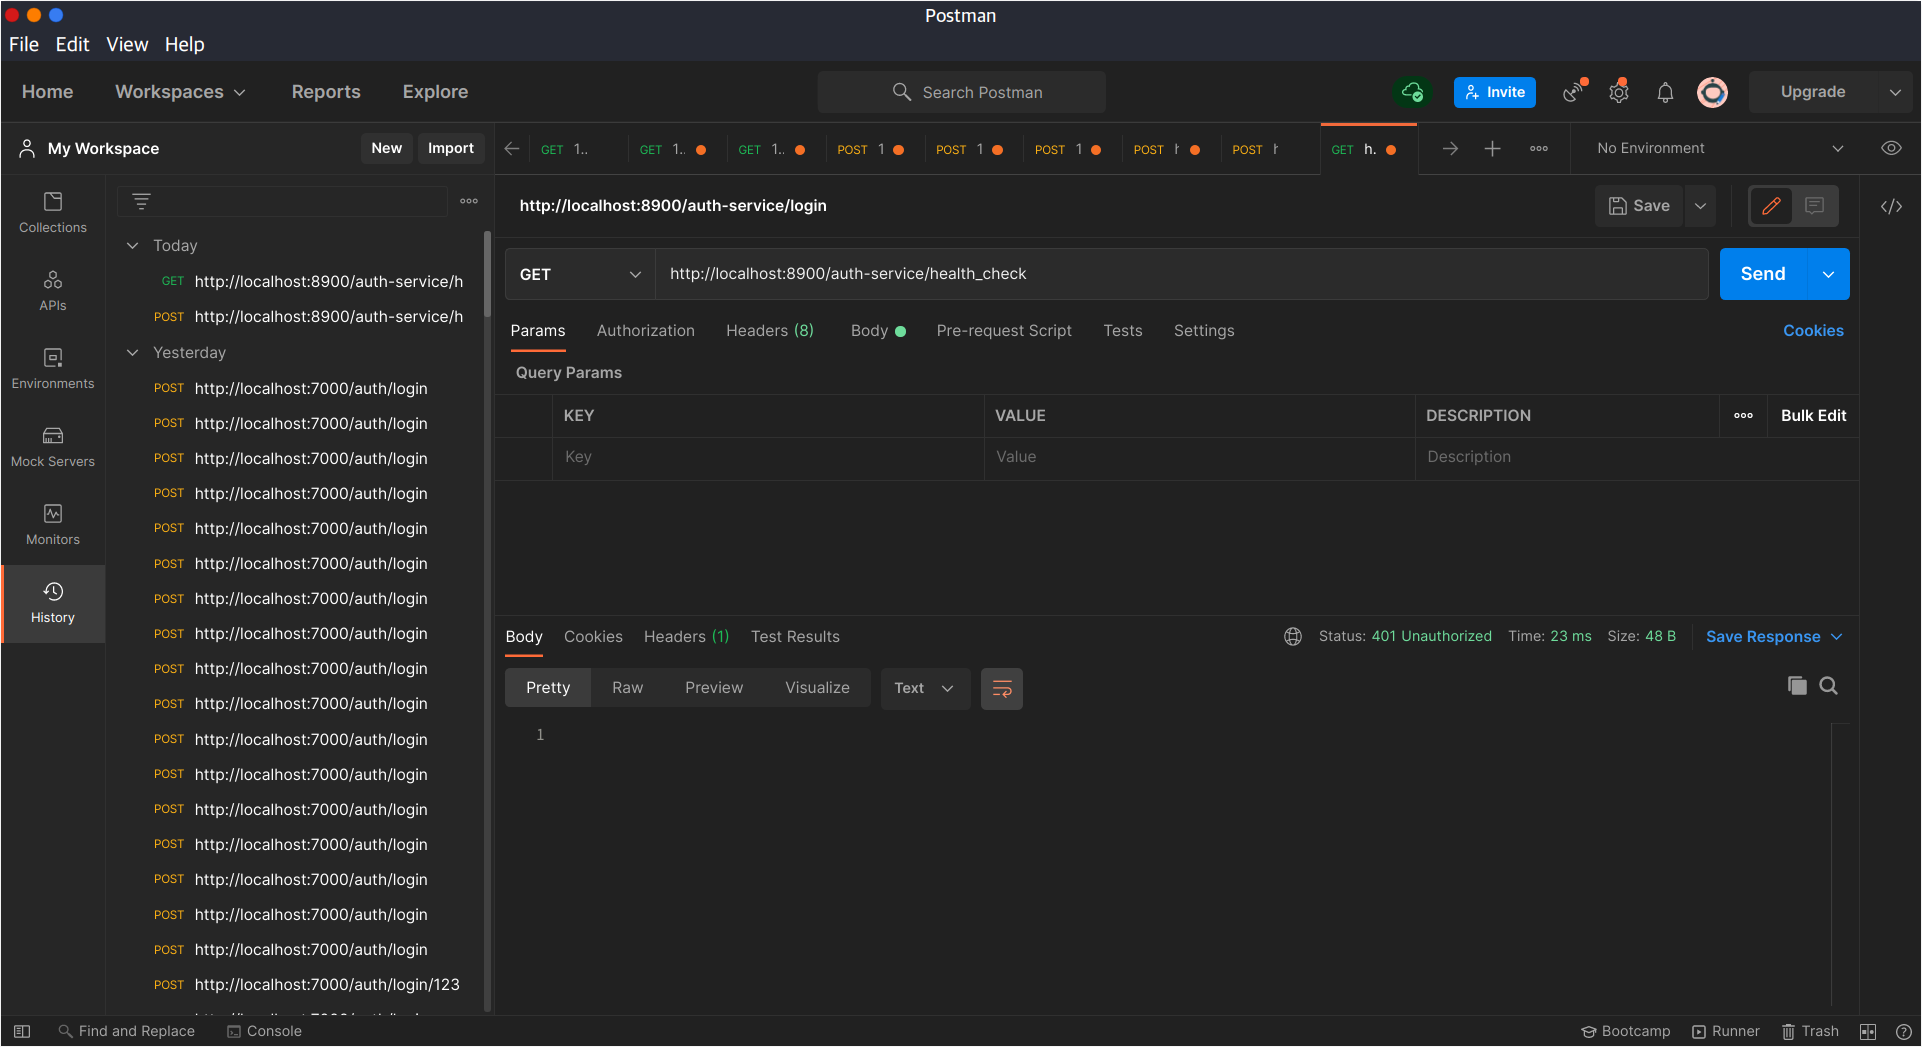
Task: Click the Send button
Action: click(x=1763, y=274)
